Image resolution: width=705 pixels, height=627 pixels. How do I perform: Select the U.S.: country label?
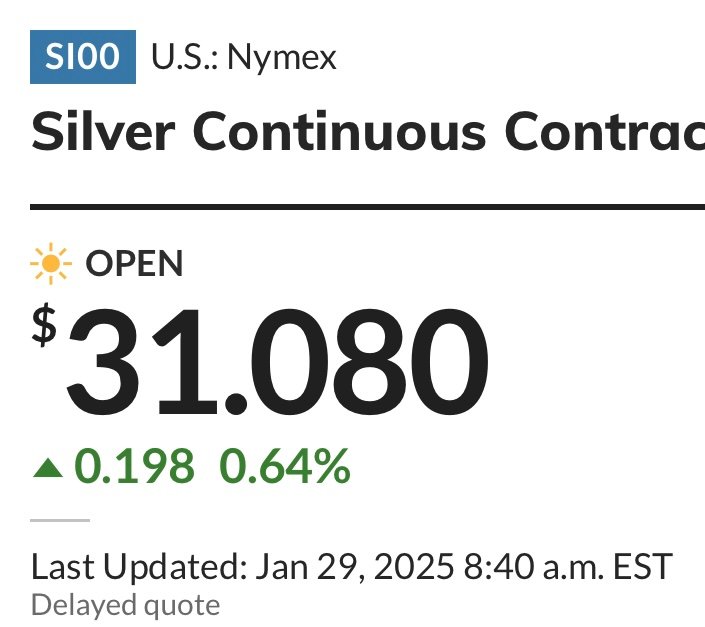185,57
